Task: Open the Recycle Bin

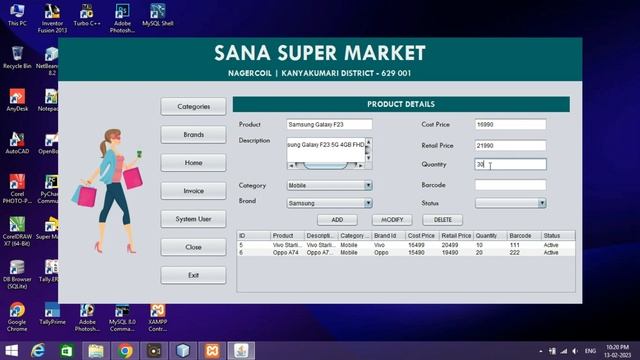Action: pyautogui.click(x=17, y=58)
